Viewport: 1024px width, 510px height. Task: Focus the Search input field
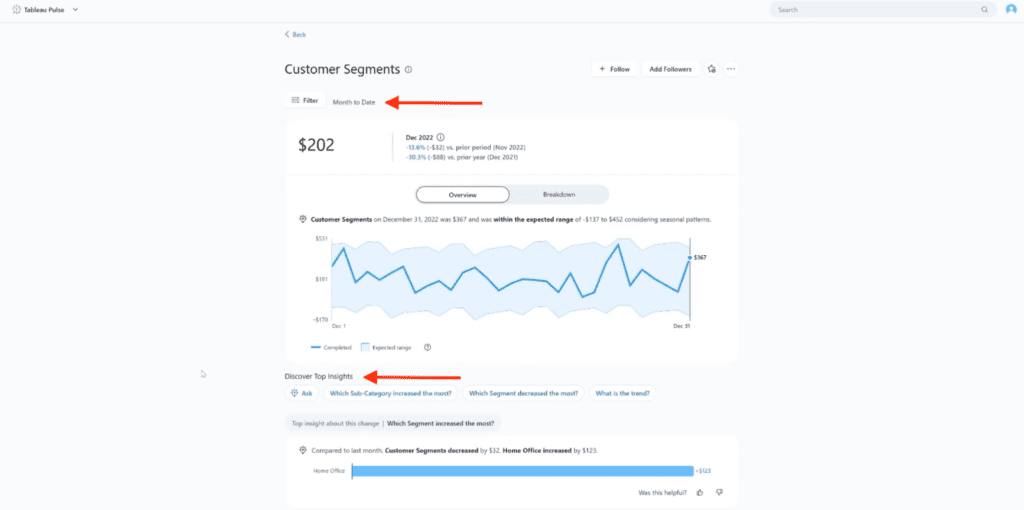(883, 10)
